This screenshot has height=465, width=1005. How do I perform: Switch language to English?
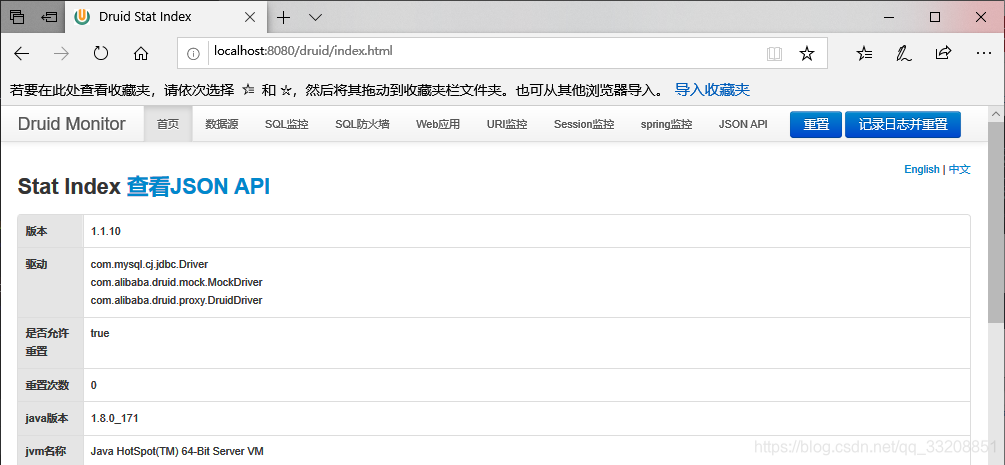922,169
